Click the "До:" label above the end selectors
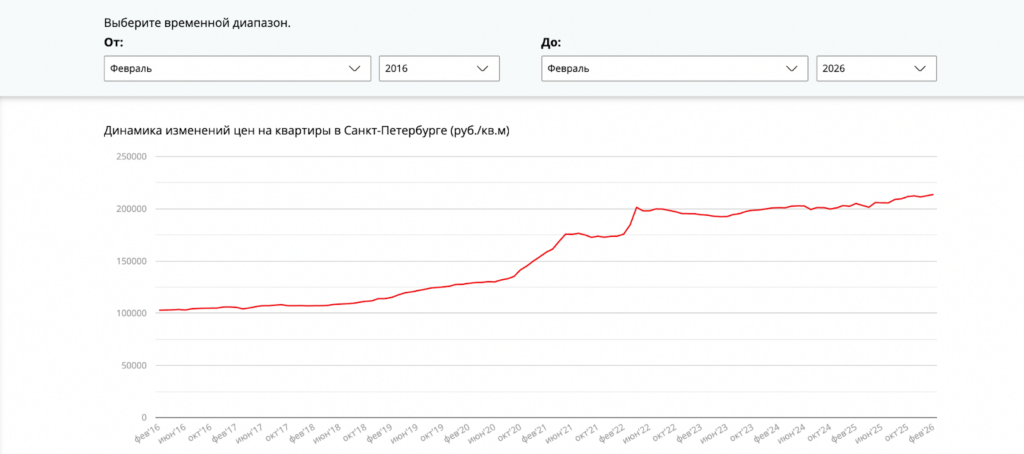The height and width of the screenshot is (454, 1024). (551, 43)
